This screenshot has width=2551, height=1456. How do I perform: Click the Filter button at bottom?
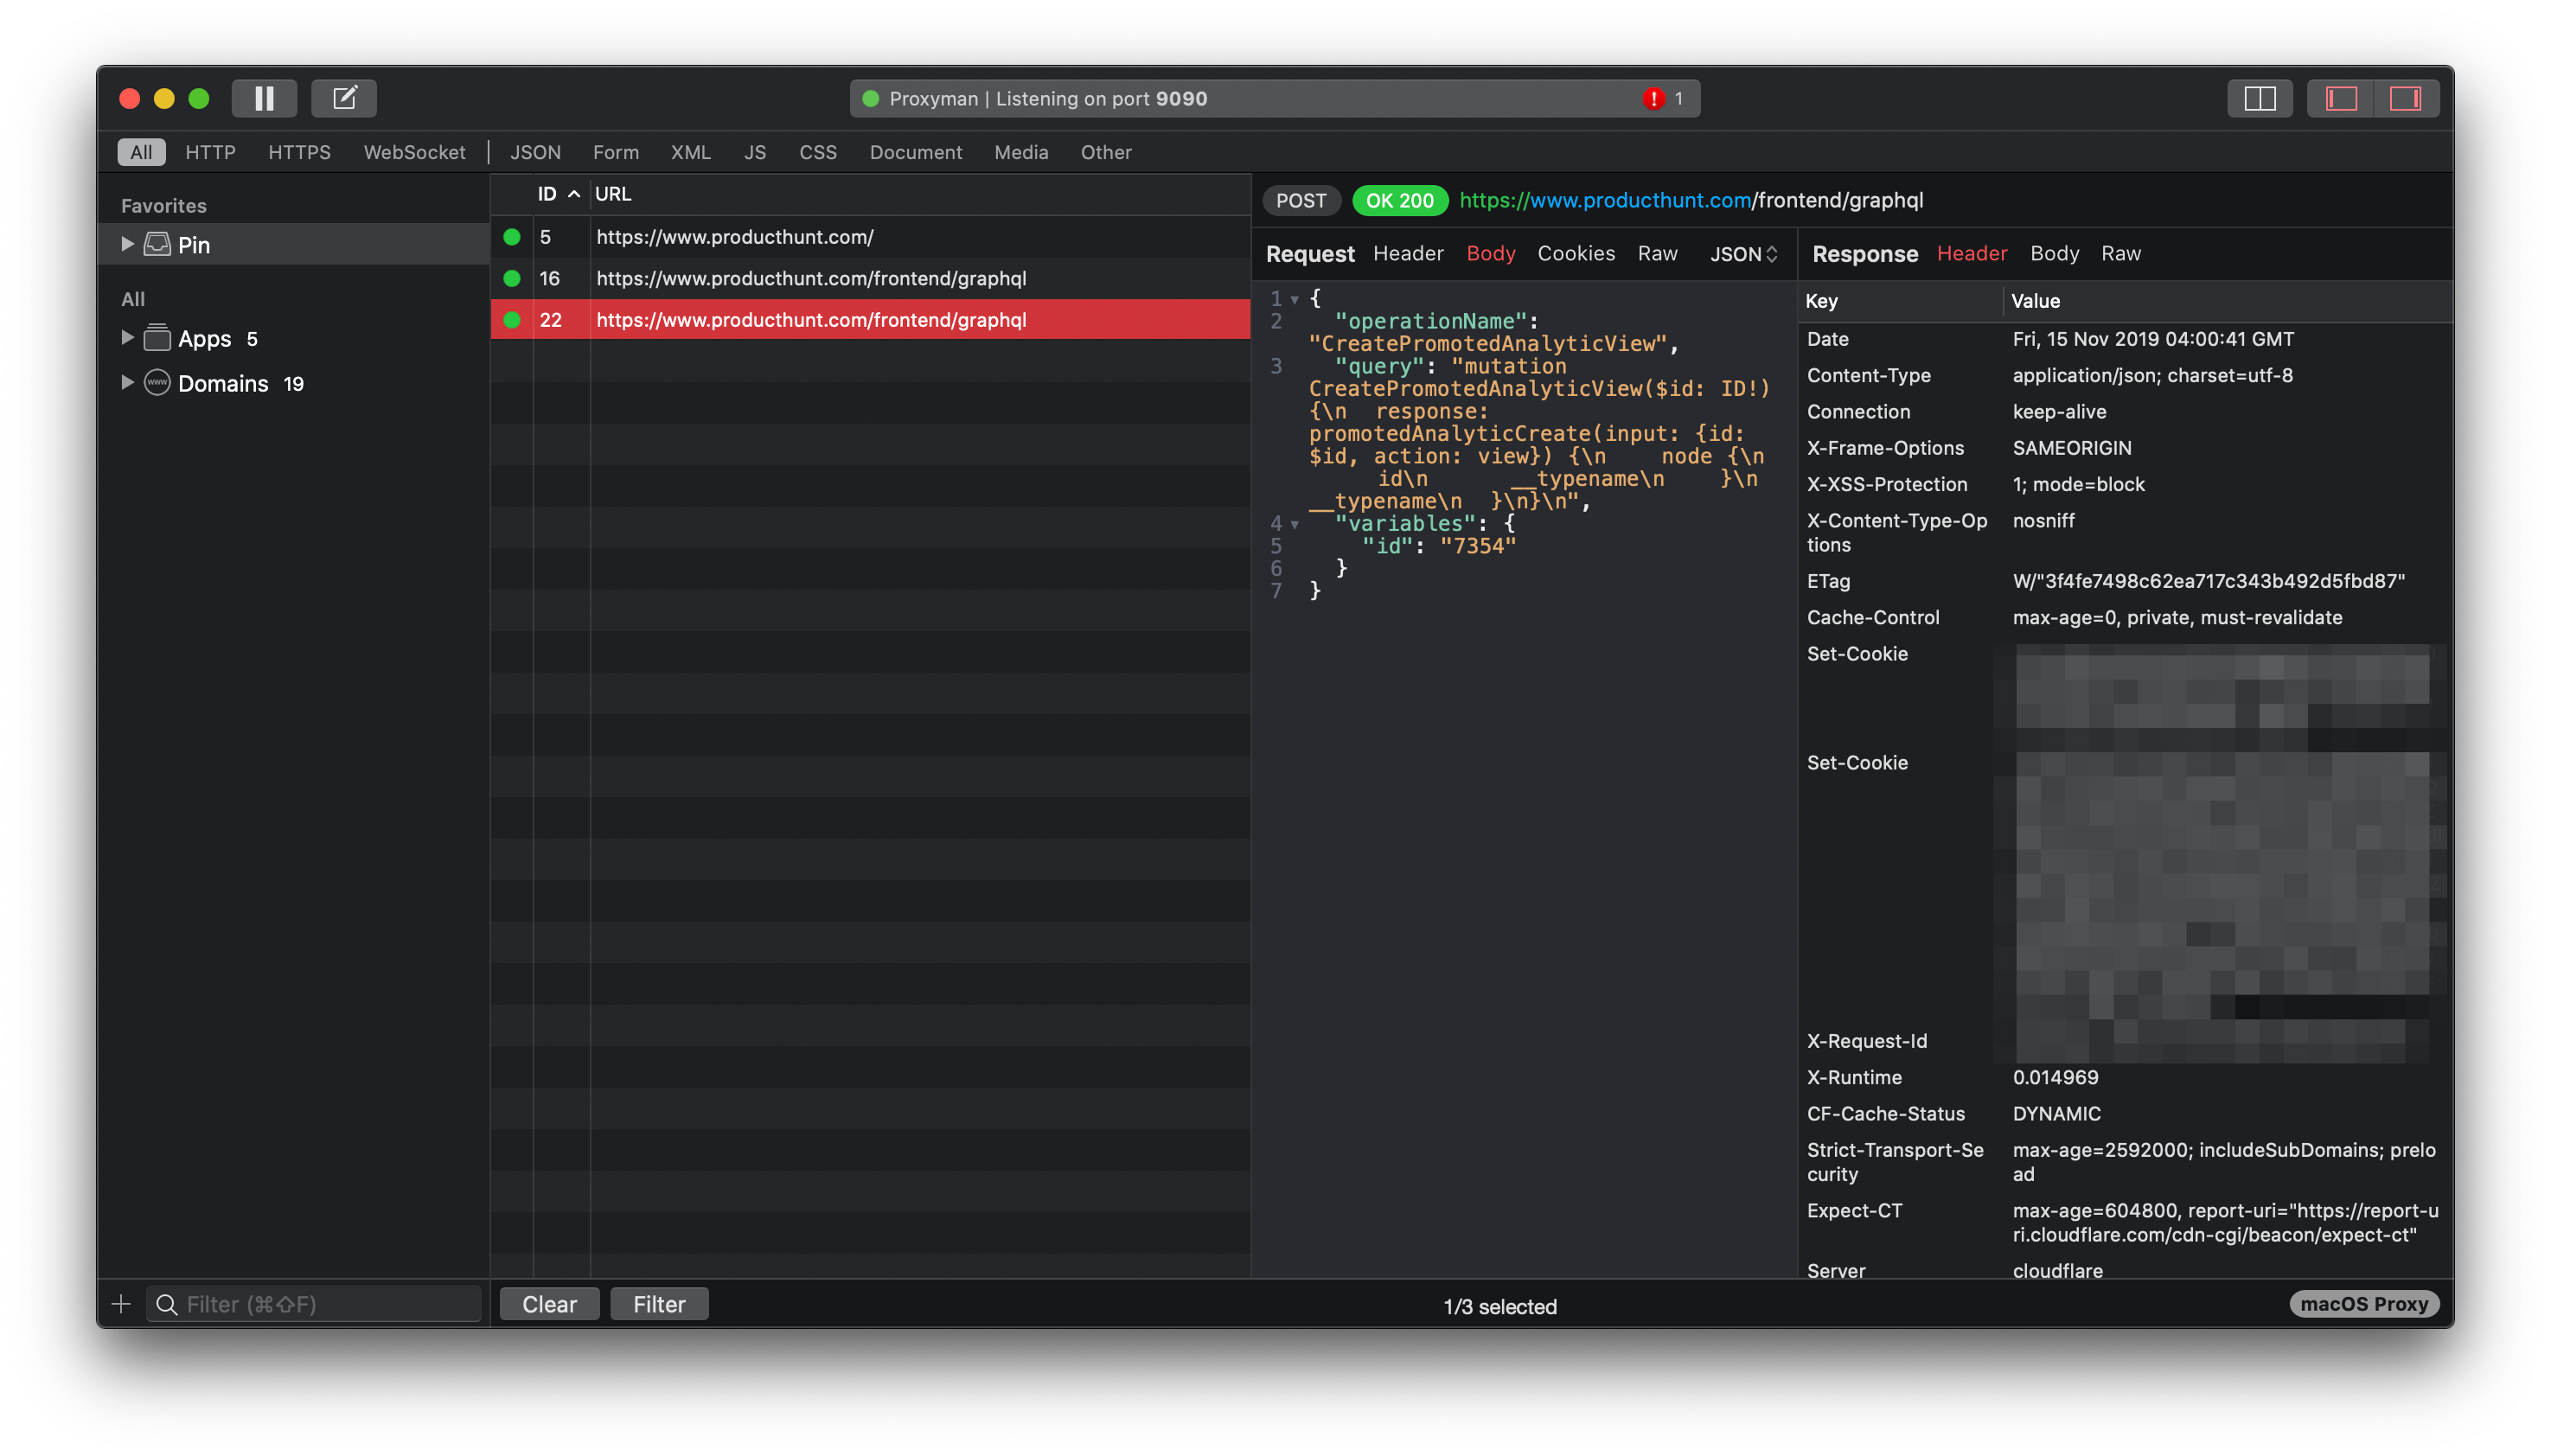(x=659, y=1304)
